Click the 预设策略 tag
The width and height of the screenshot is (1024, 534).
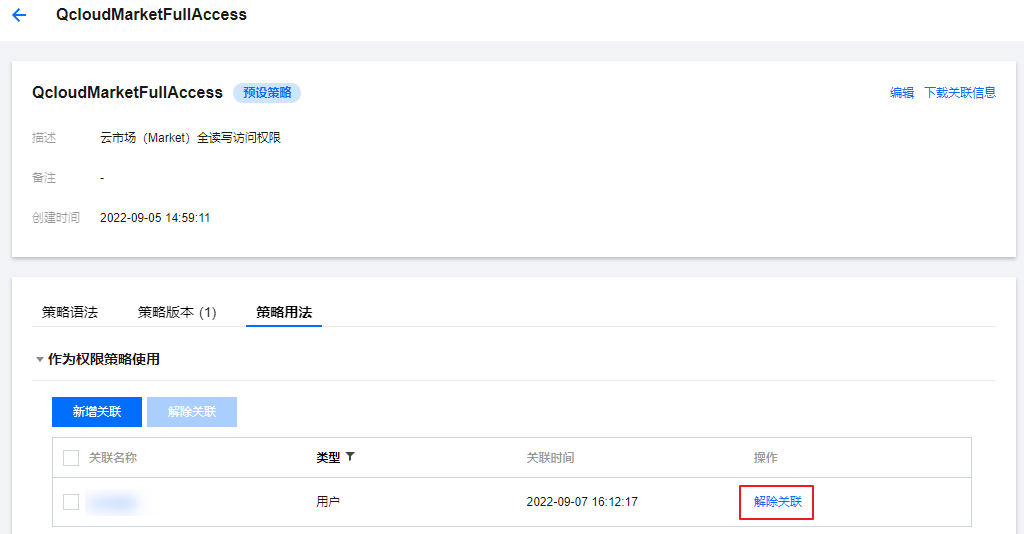tap(267, 93)
